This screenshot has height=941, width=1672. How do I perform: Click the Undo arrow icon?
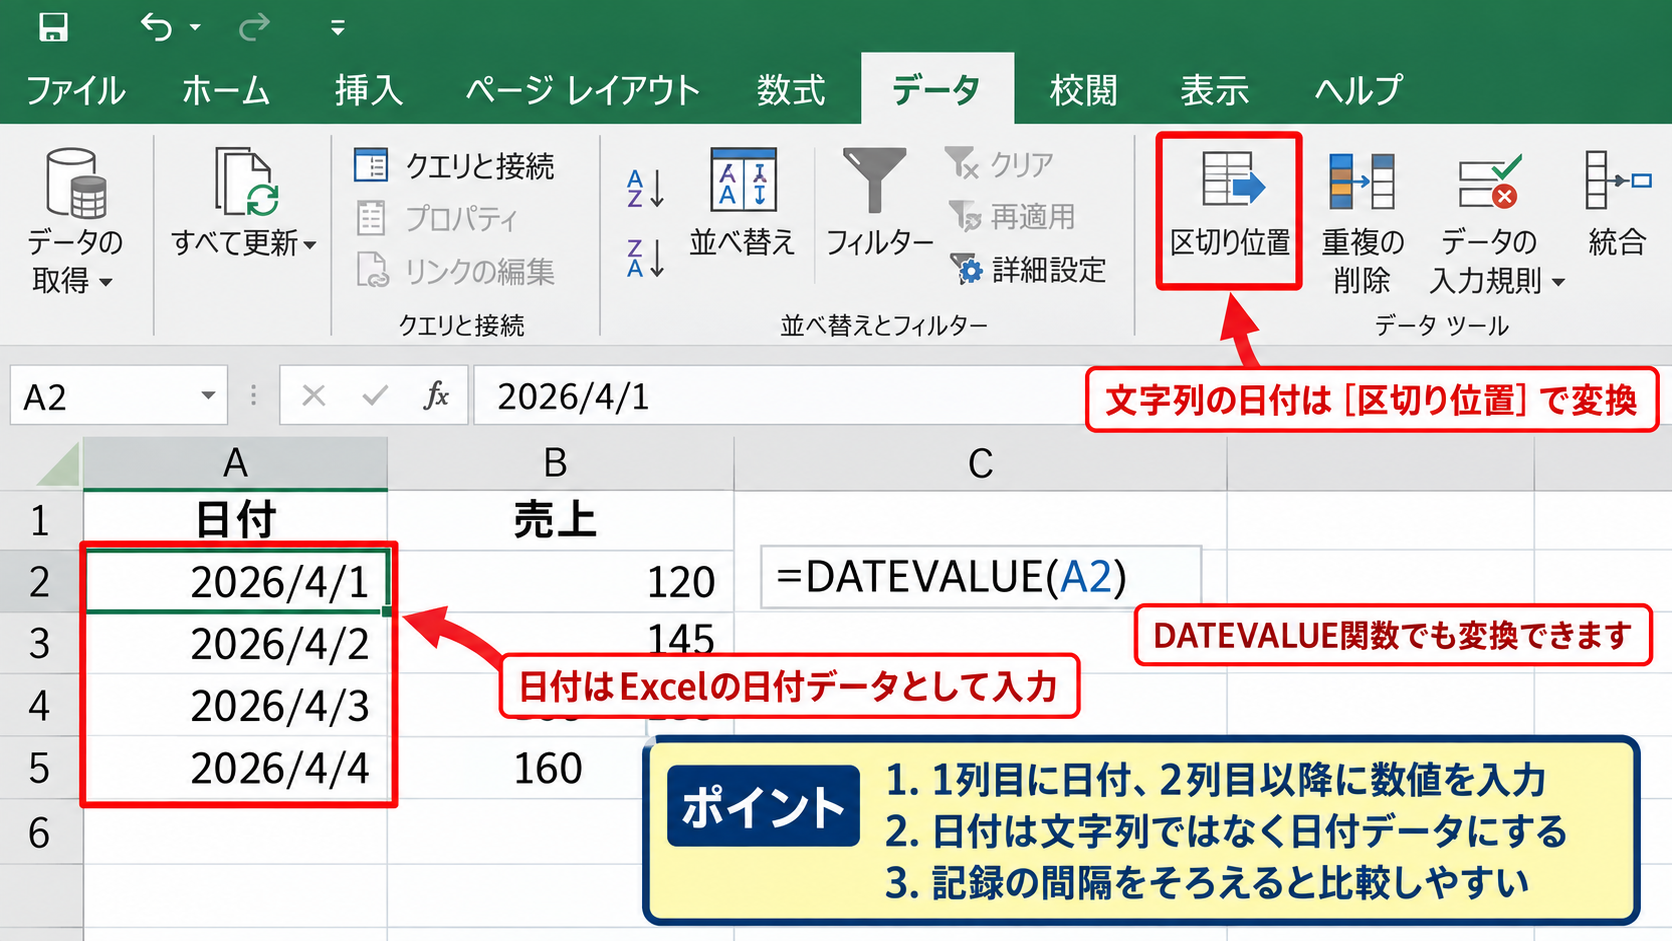click(x=156, y=27)
